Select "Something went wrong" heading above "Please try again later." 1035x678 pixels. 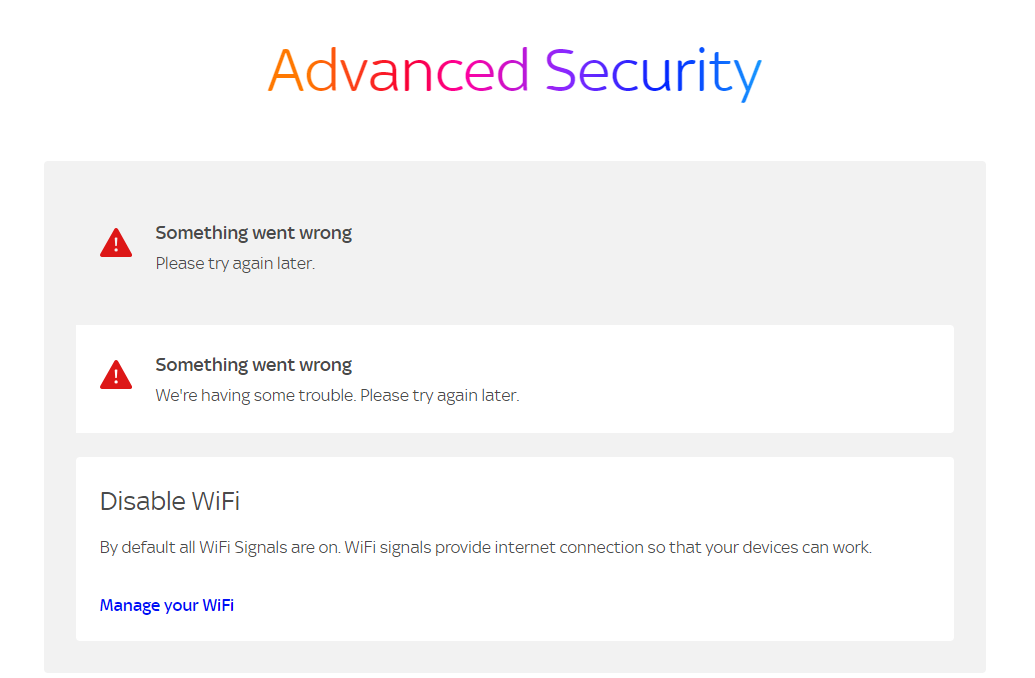253,233
